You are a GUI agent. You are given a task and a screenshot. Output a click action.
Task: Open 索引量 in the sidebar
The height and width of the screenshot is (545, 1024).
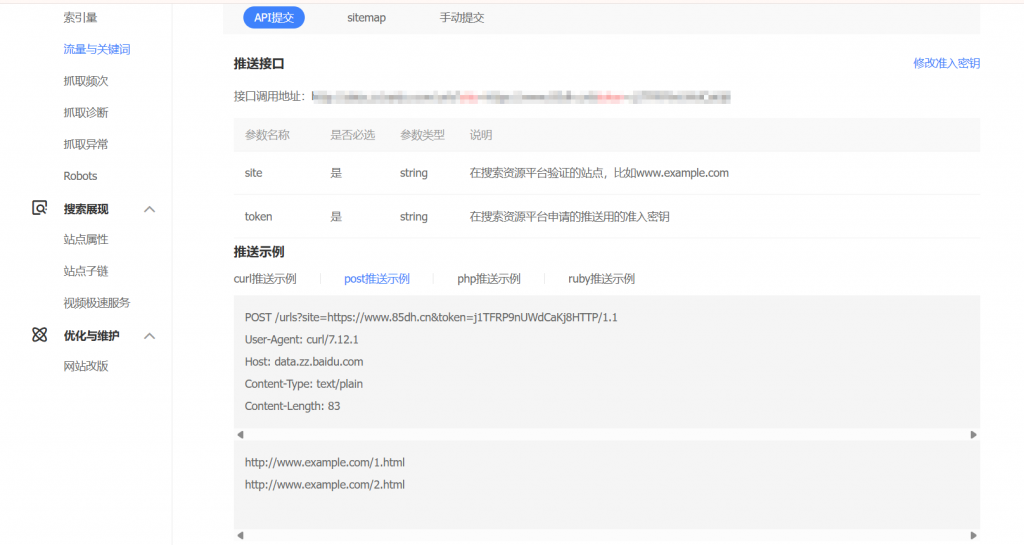80,18
